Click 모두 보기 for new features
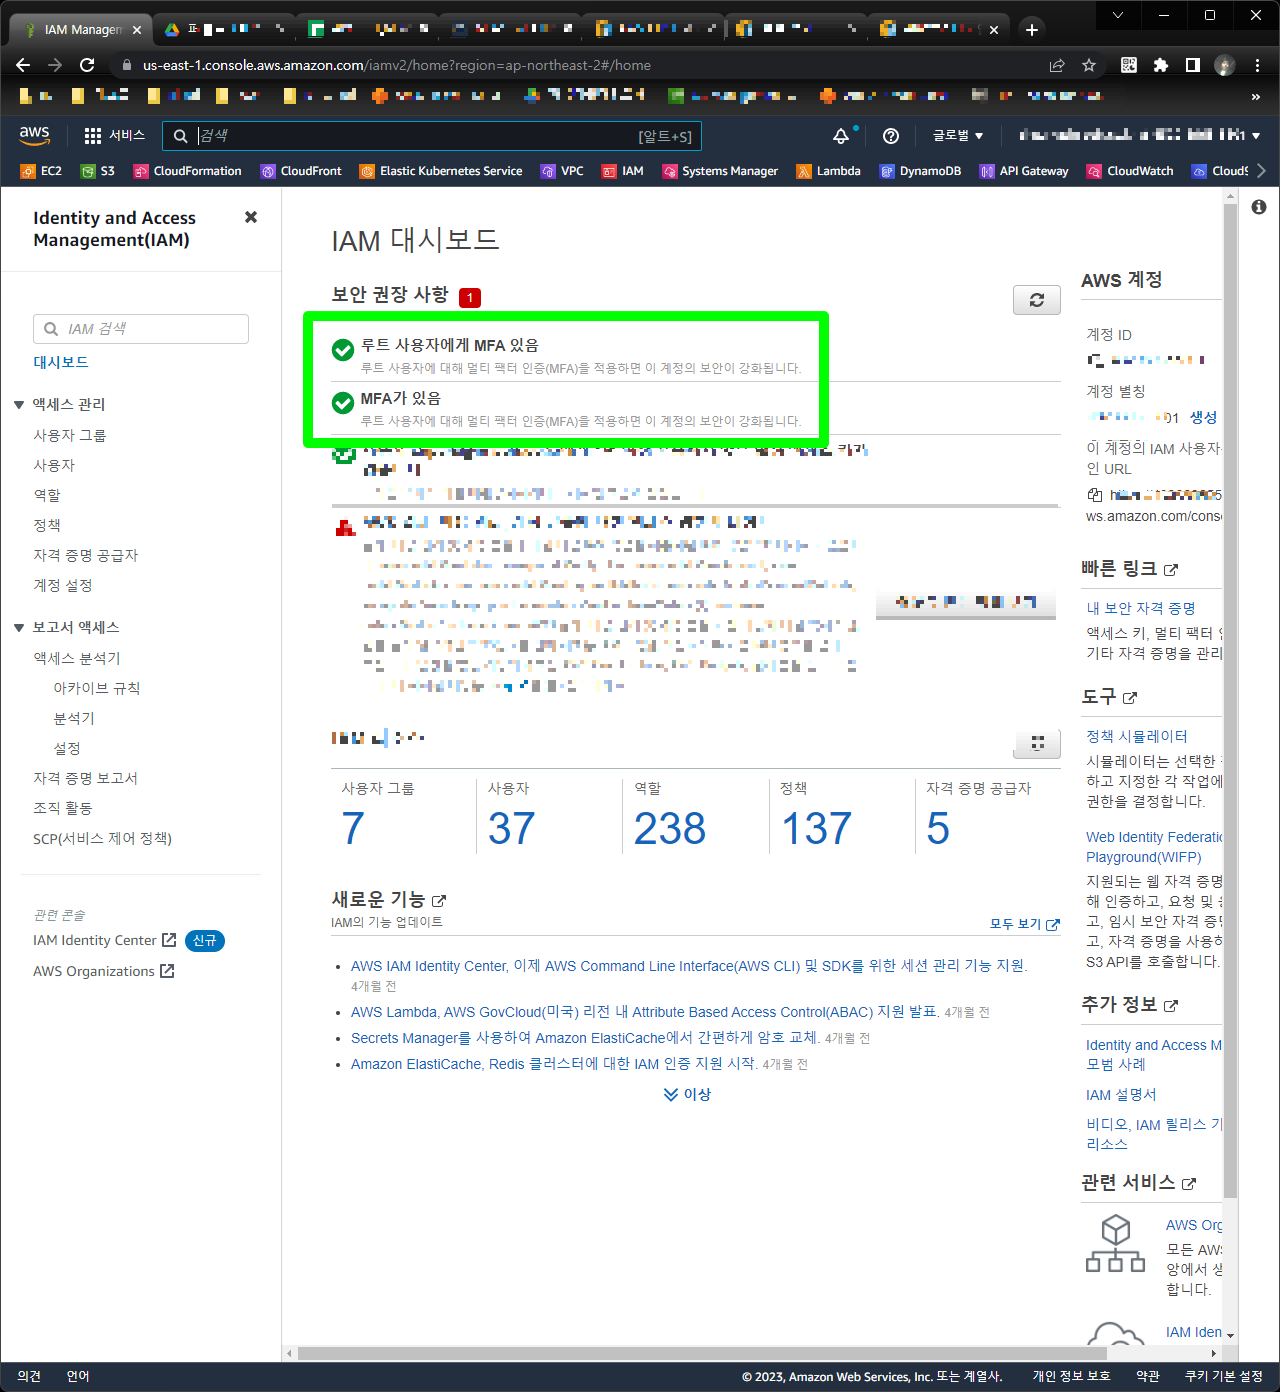This screenshot has height=1392, width=1280. (1024, 924)
